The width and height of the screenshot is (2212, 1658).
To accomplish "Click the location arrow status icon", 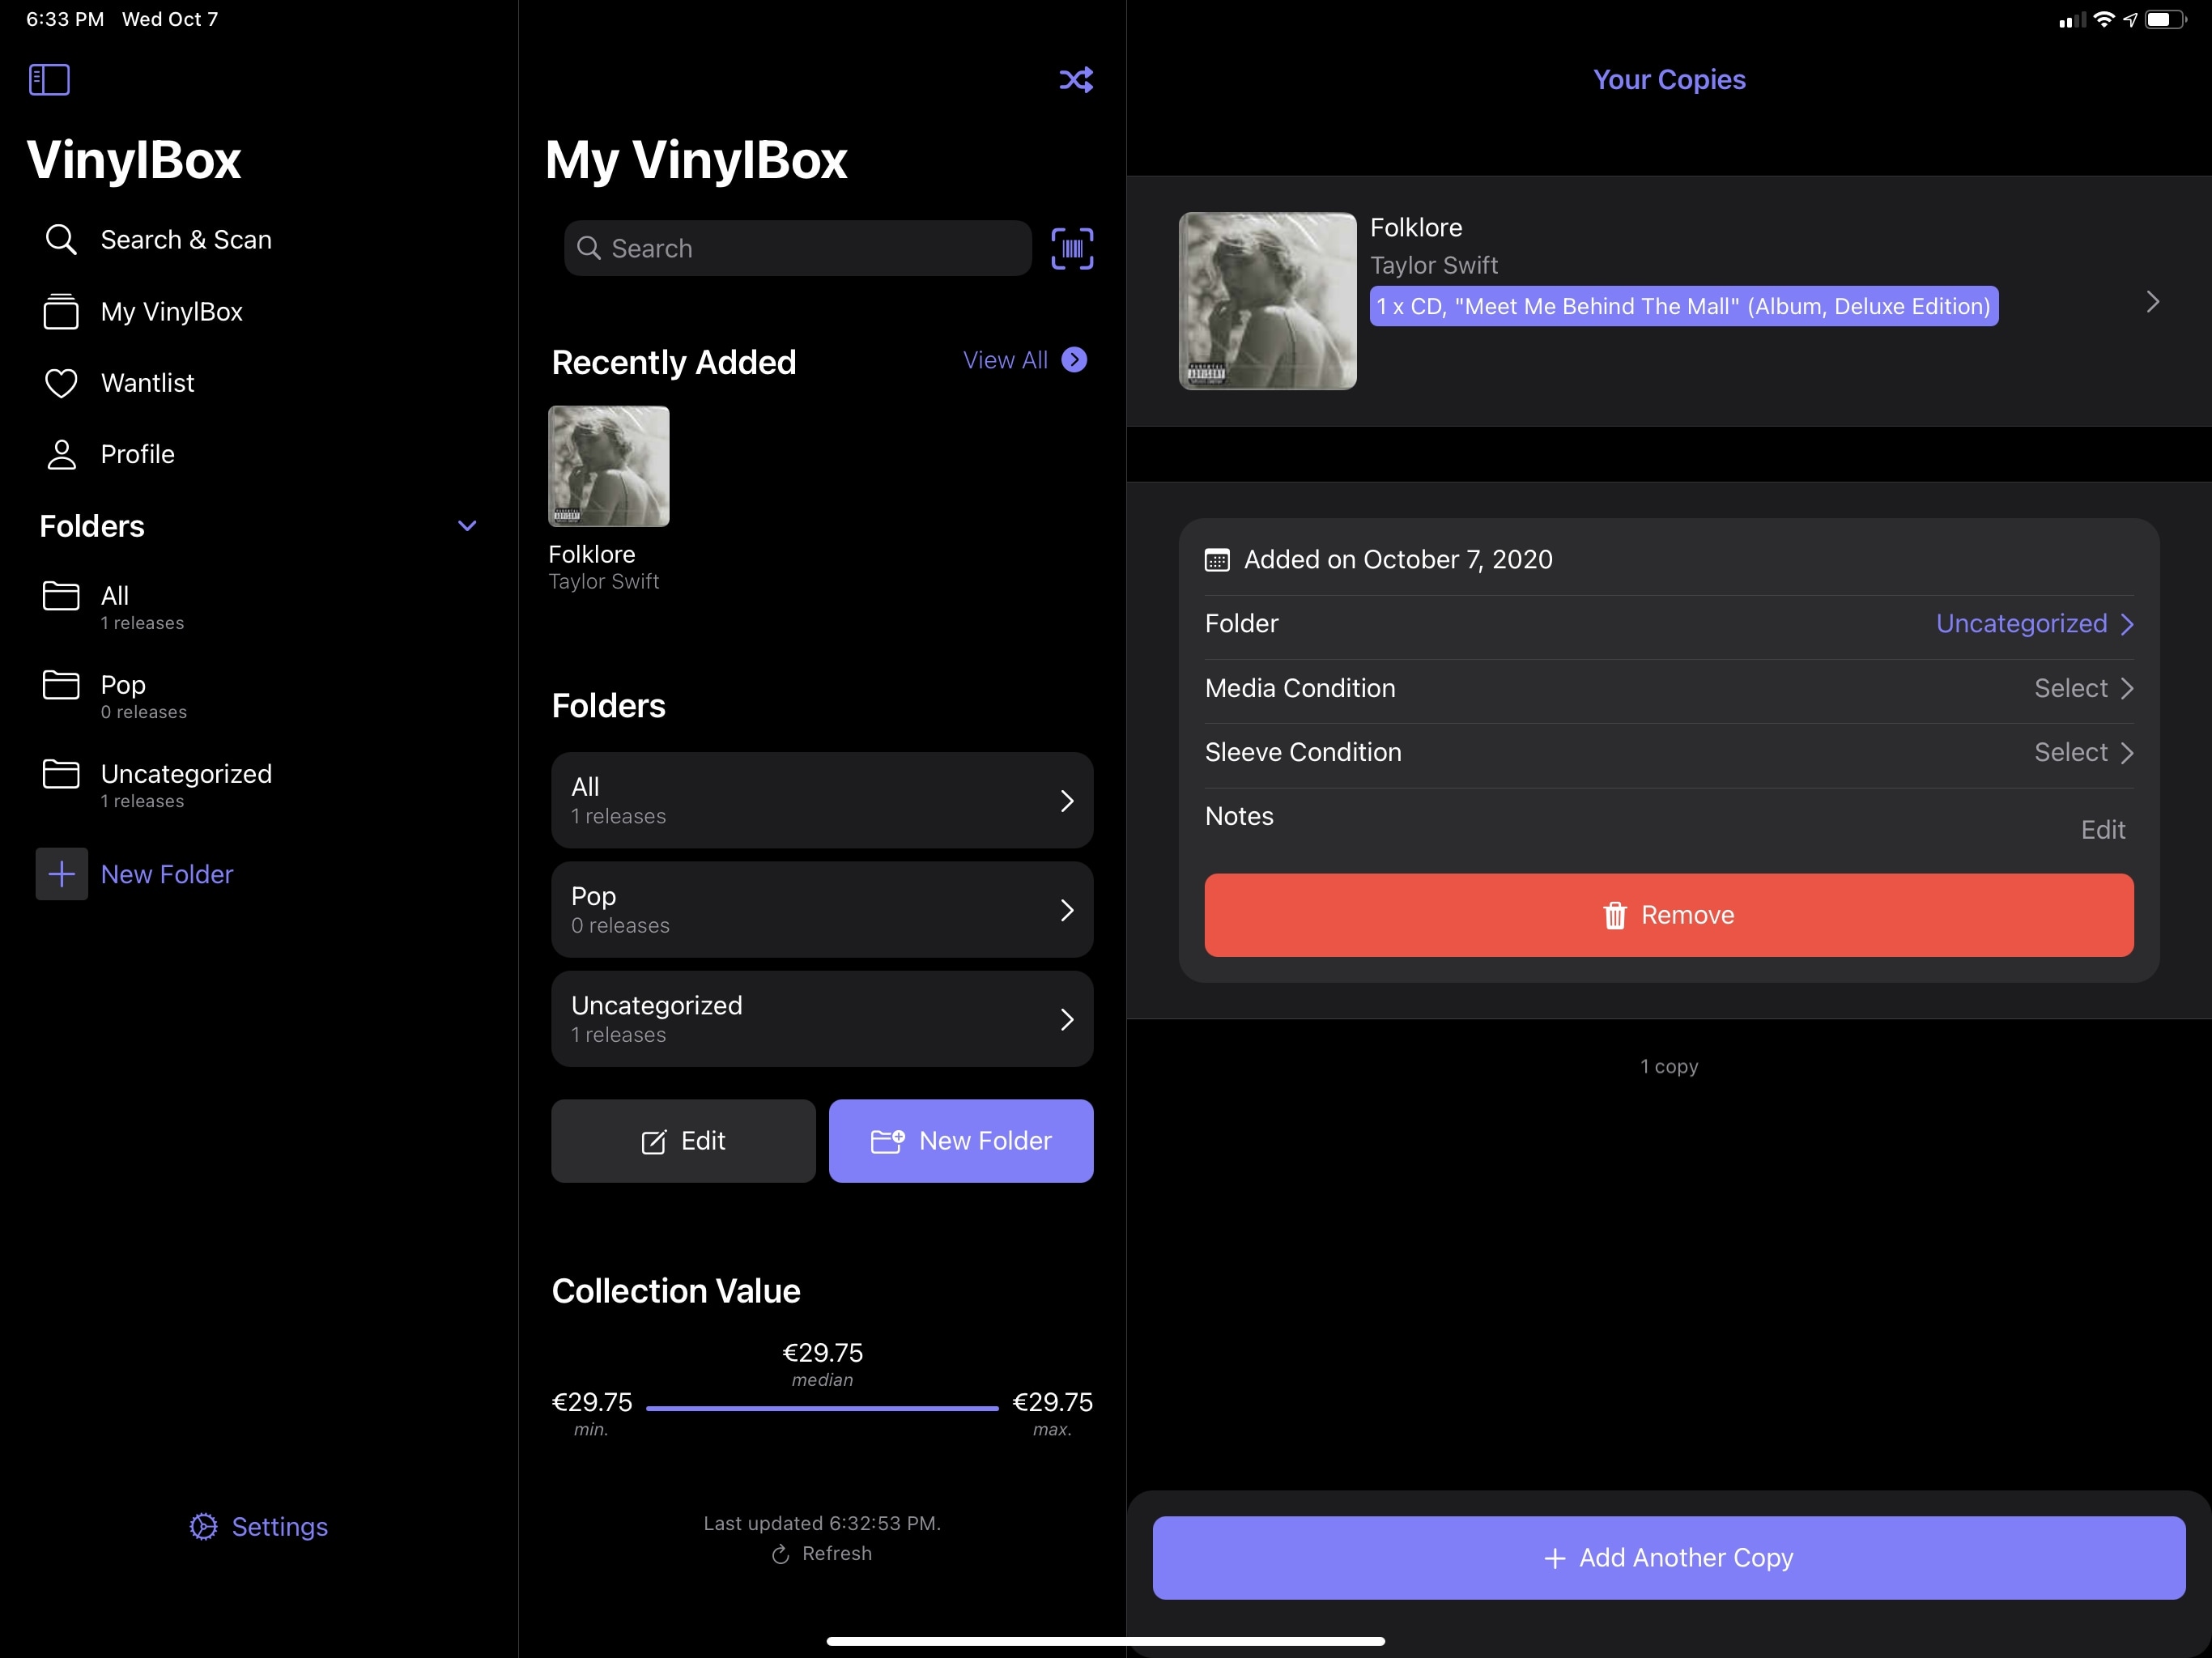I will coord(2131,19).
